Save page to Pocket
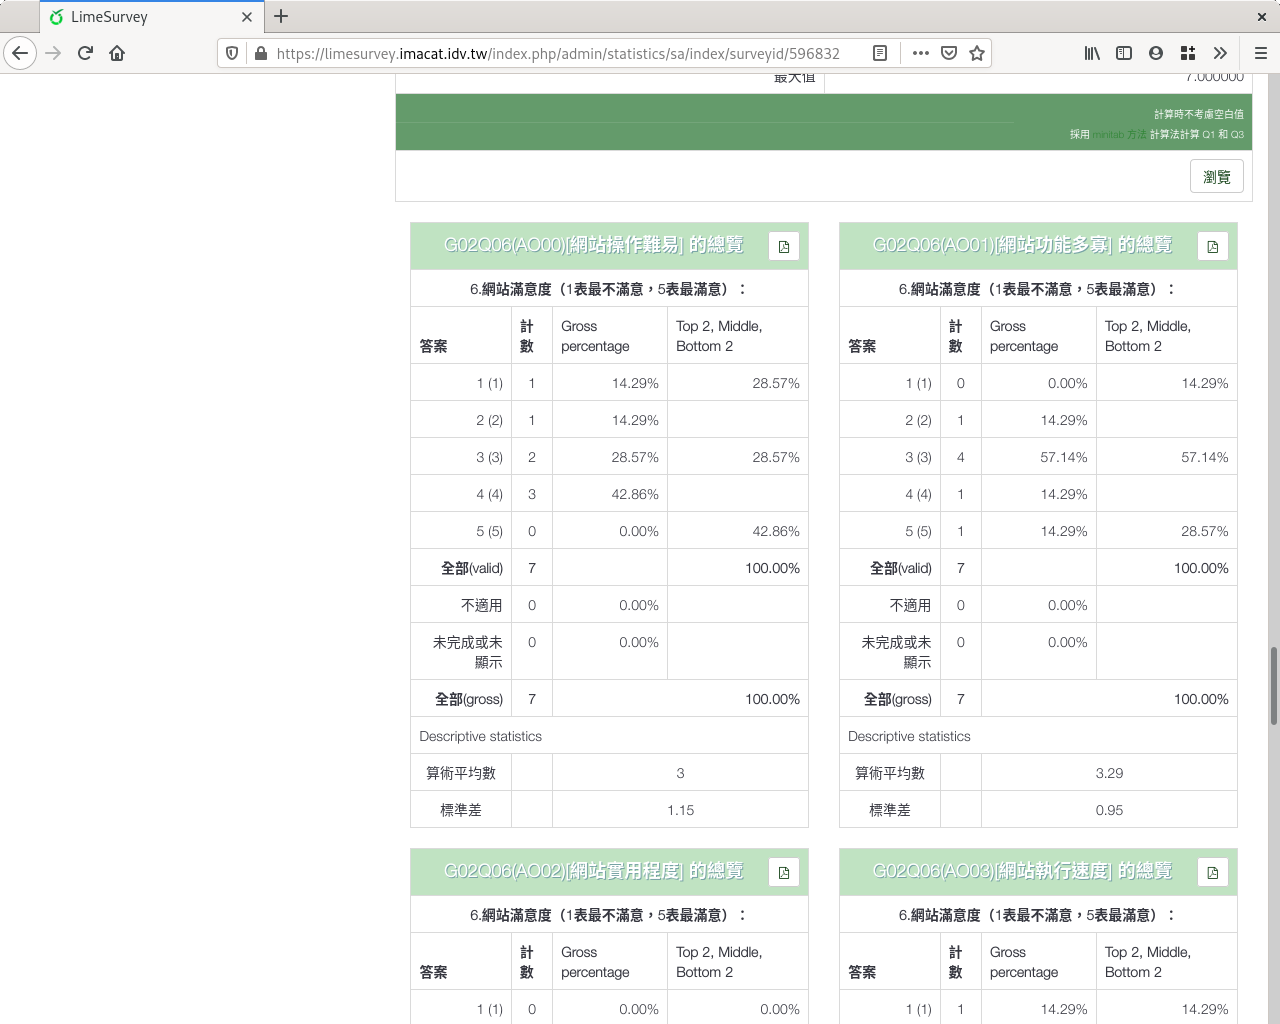The height and width of the screenshot is (1024, 1280). pyautogui.click(x=949, y=53)
